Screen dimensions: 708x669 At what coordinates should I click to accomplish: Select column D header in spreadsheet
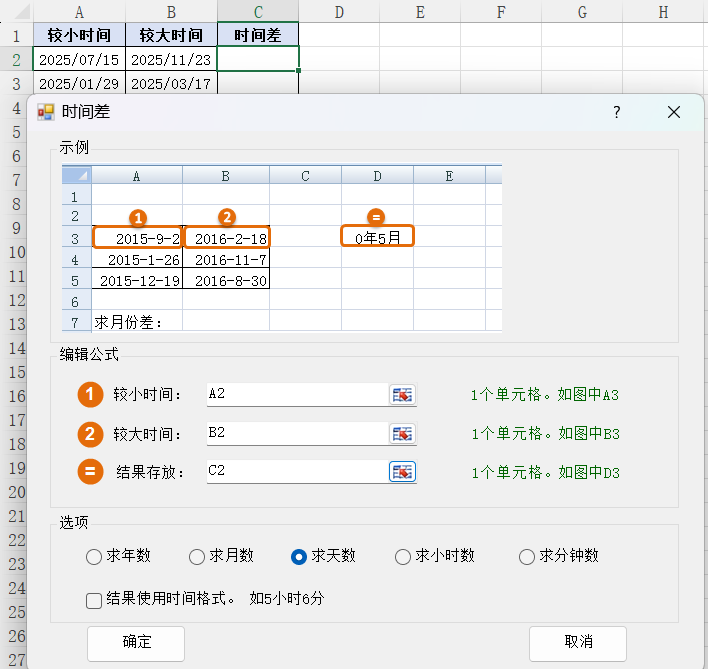click(x=339, y=12)
